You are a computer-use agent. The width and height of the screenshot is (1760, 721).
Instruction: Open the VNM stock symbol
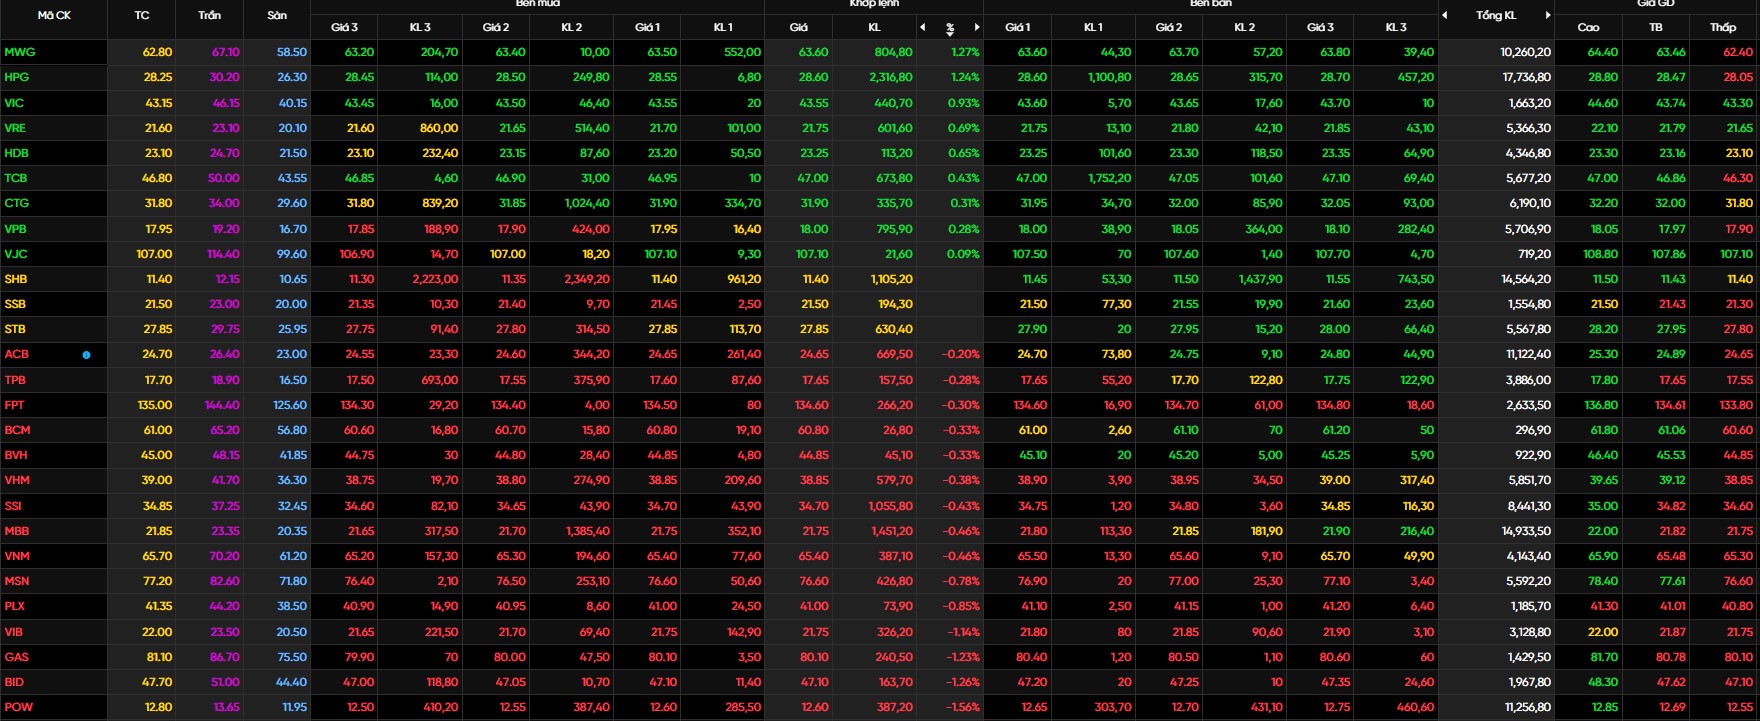tap(17, 556)
